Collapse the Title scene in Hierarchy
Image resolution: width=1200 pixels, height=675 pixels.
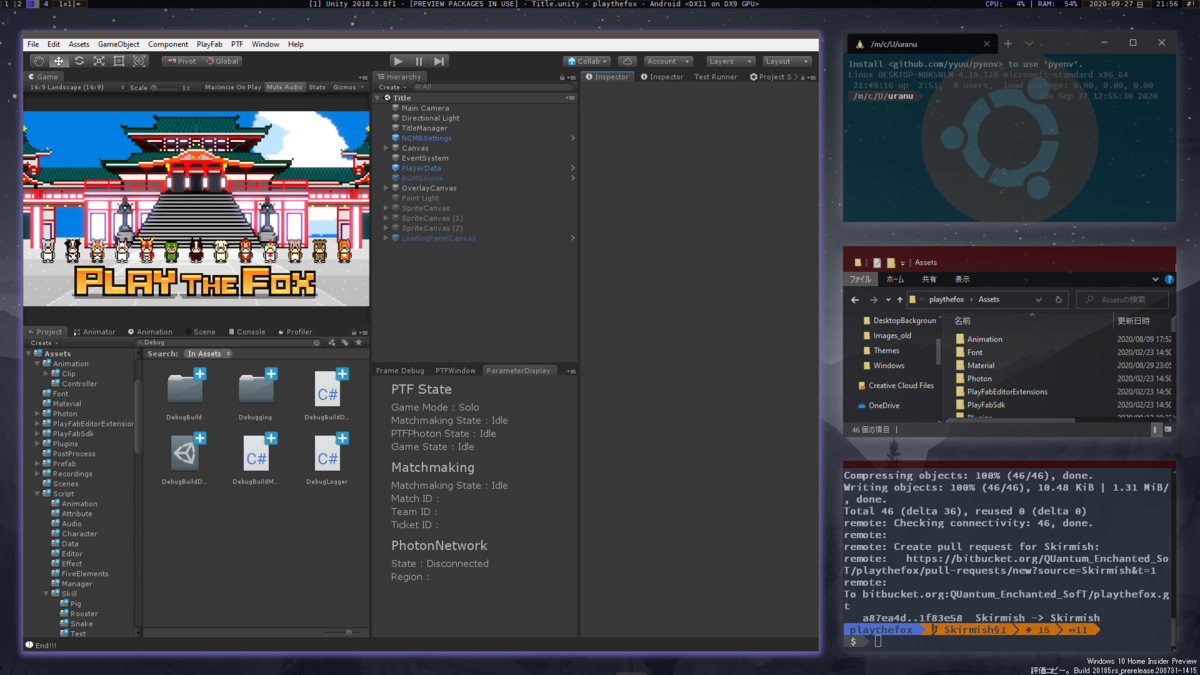tap(379, 98)
